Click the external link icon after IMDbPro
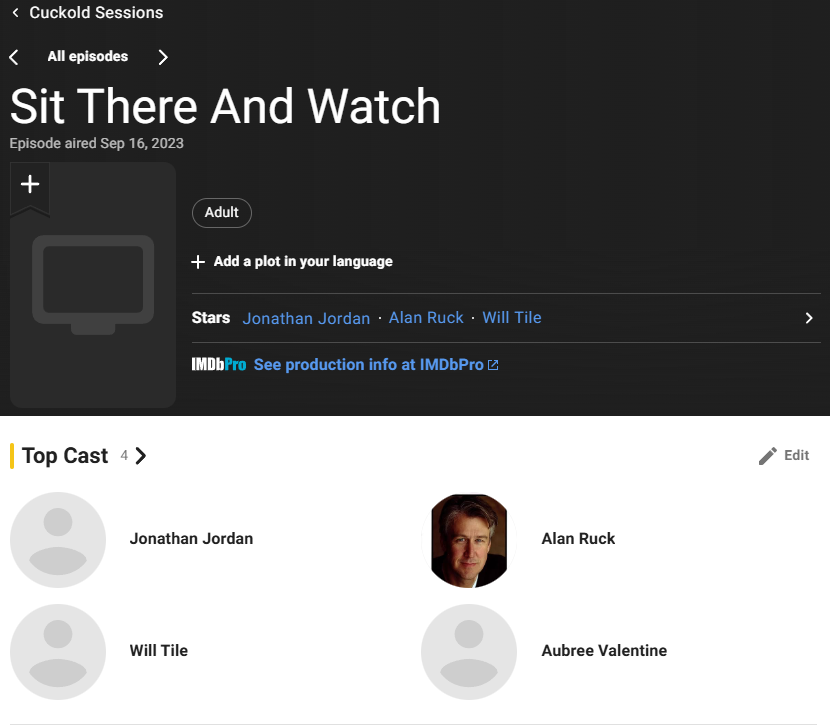Image resolution: width=830 pixels, height=728 pixels. [493, 365]
